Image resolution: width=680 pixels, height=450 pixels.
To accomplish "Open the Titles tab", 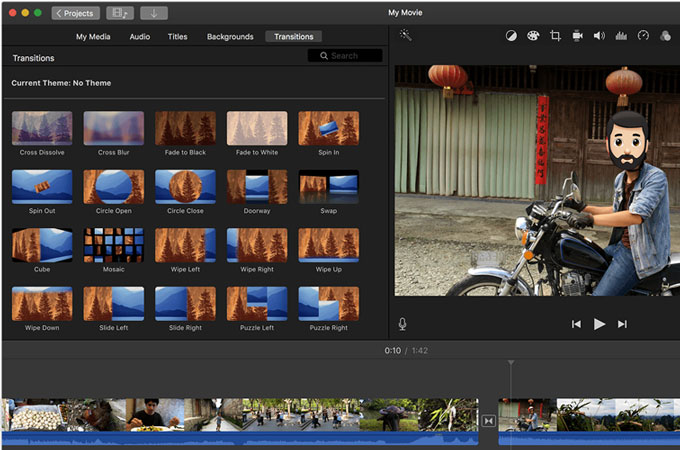I will click(x=178, y=37).
